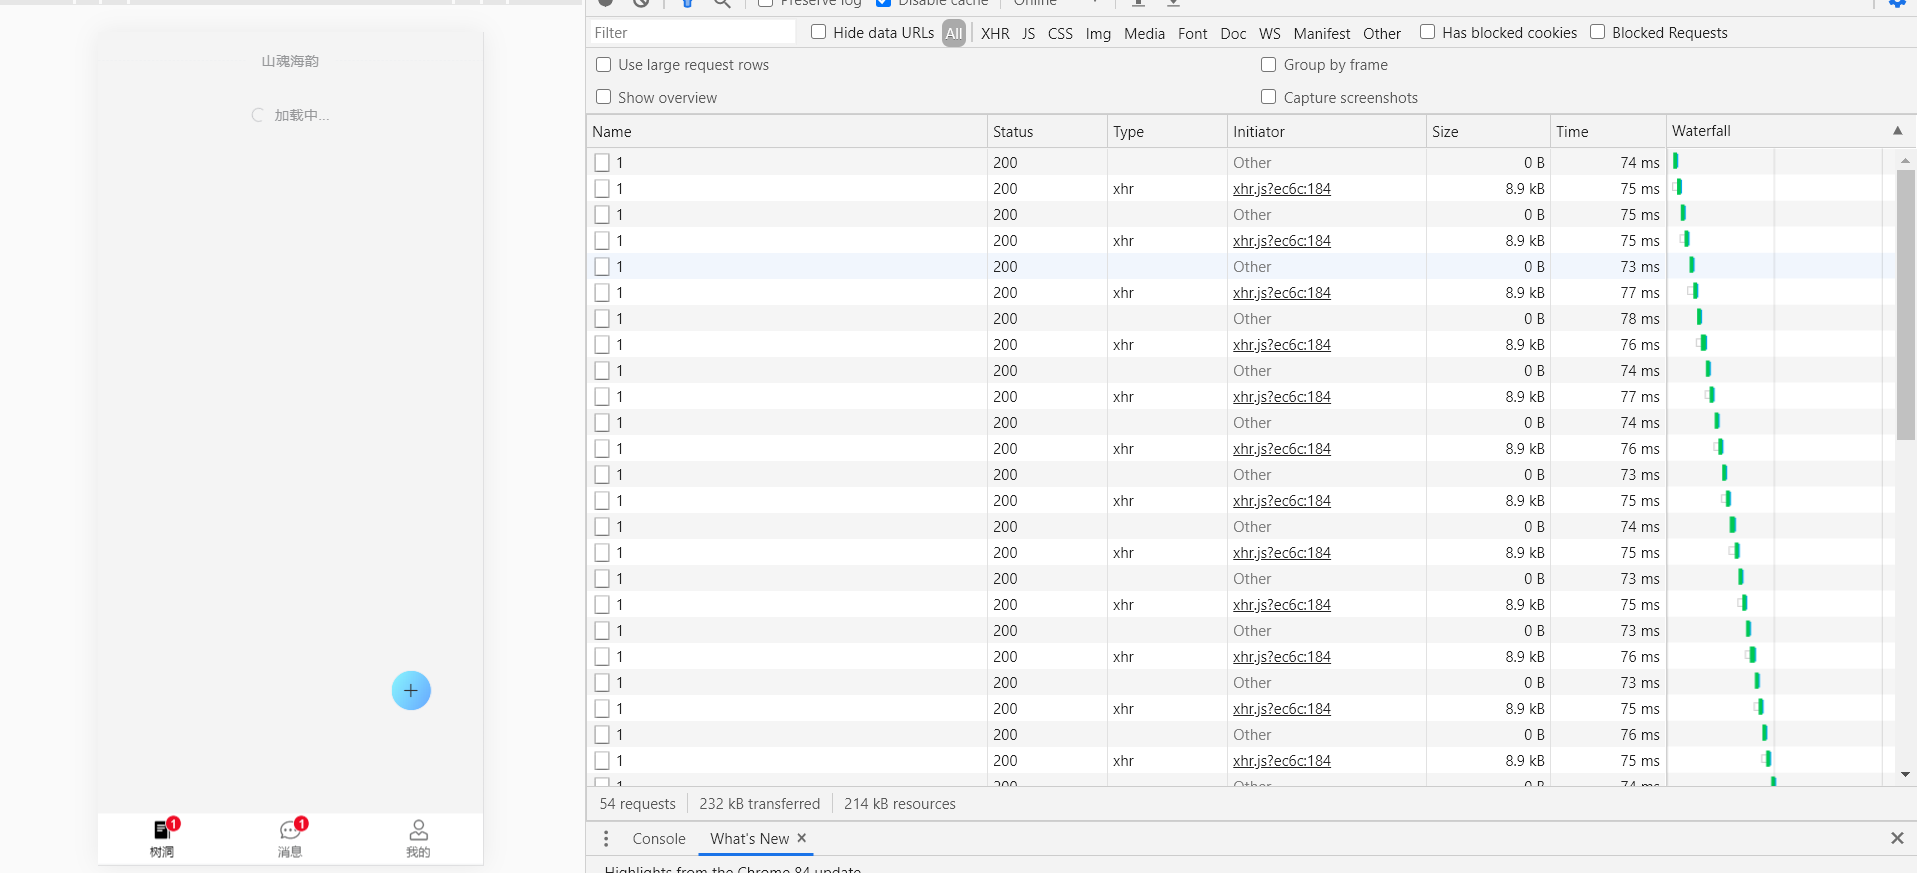Viewport: 1917px width, 873px height.
Task: Click the 加载中... loading indicator
Action: click(x=290, y=115)
